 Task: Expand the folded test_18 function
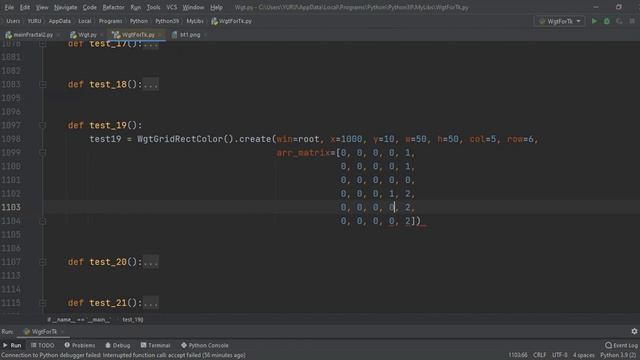(42, 84)
